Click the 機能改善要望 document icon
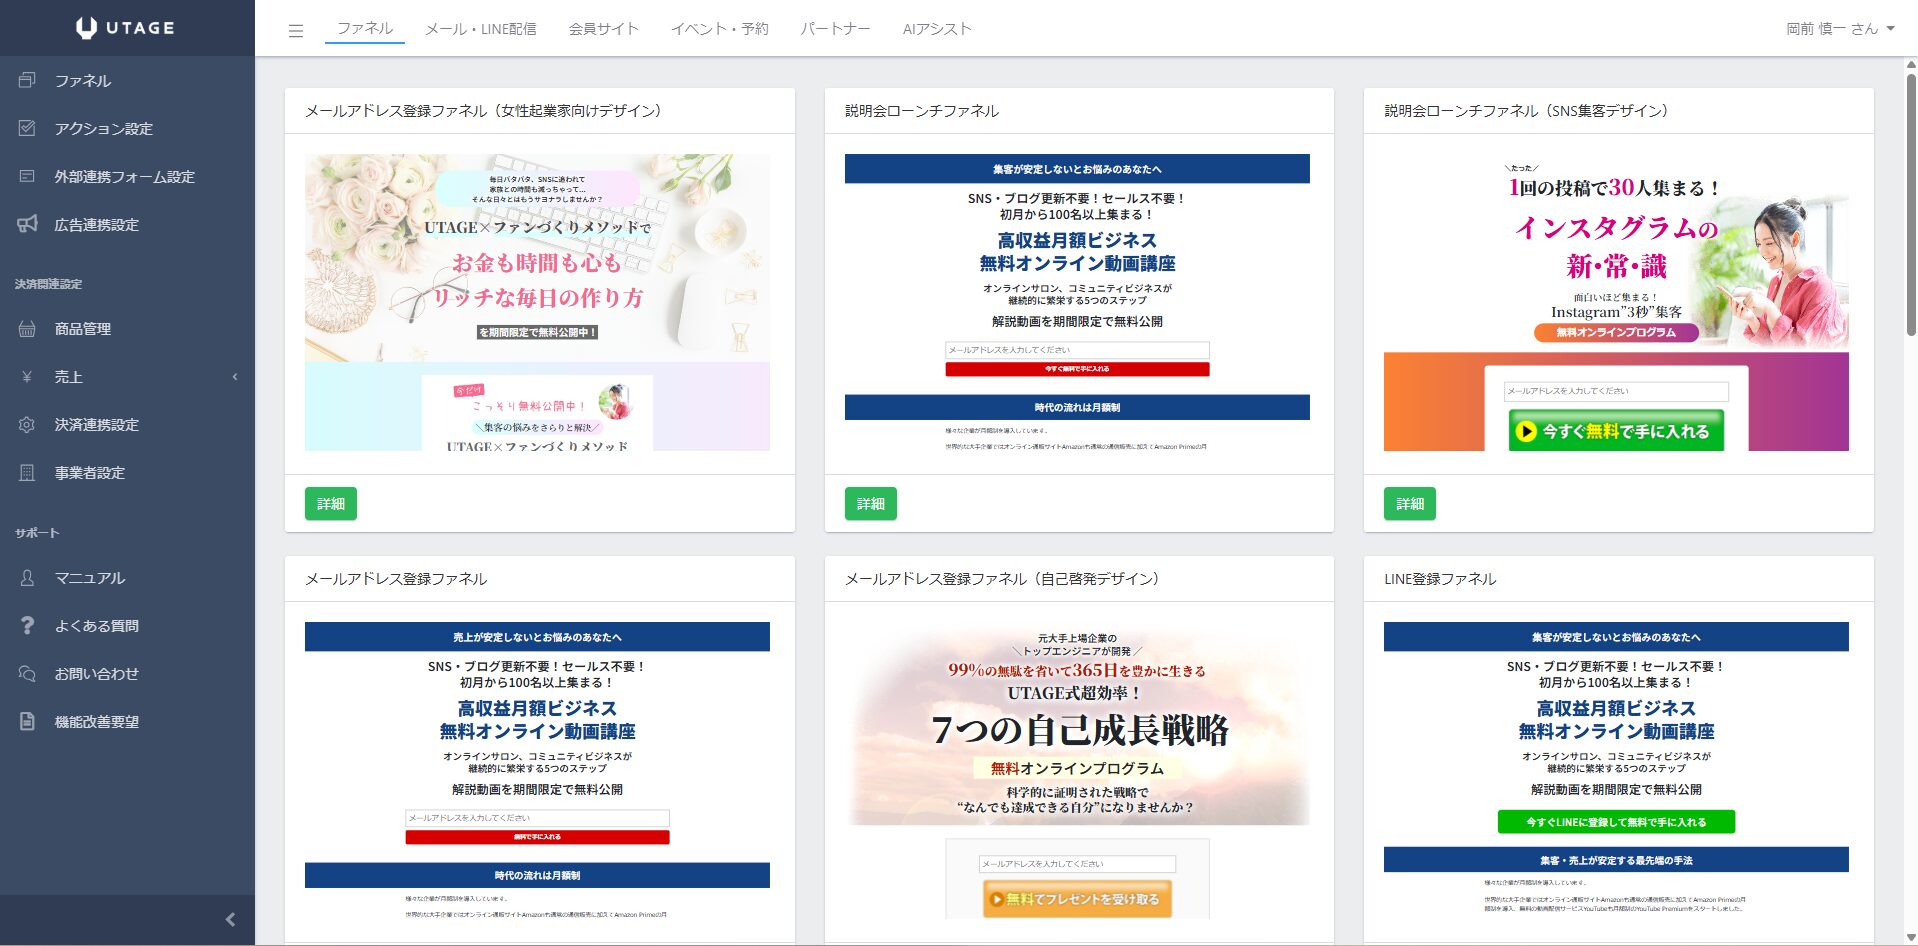 [27, 721]
